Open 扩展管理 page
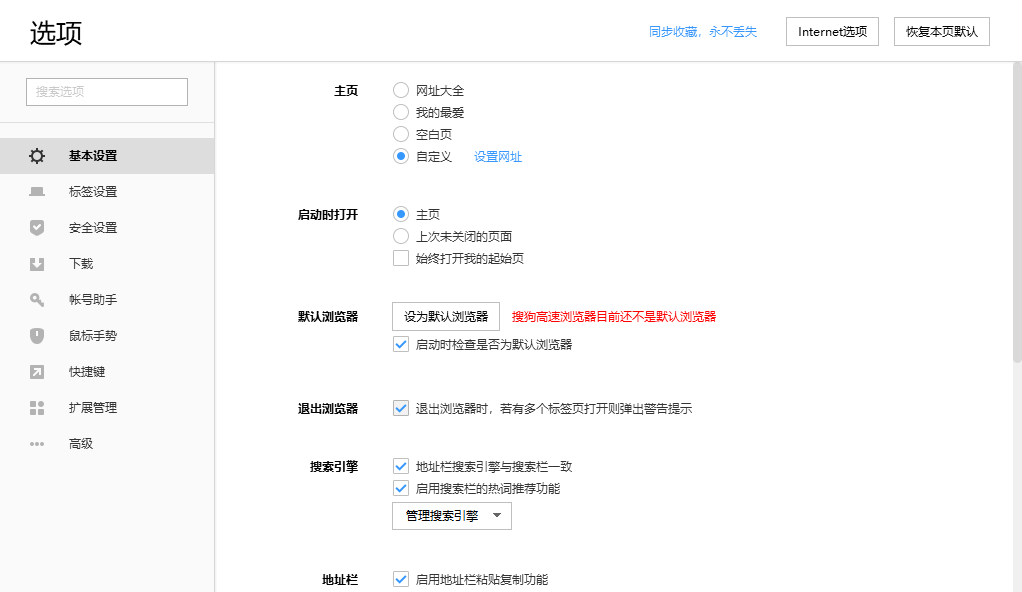This screenshot has width=1022, height=592. pyautogui.click(x=107, y=408)
